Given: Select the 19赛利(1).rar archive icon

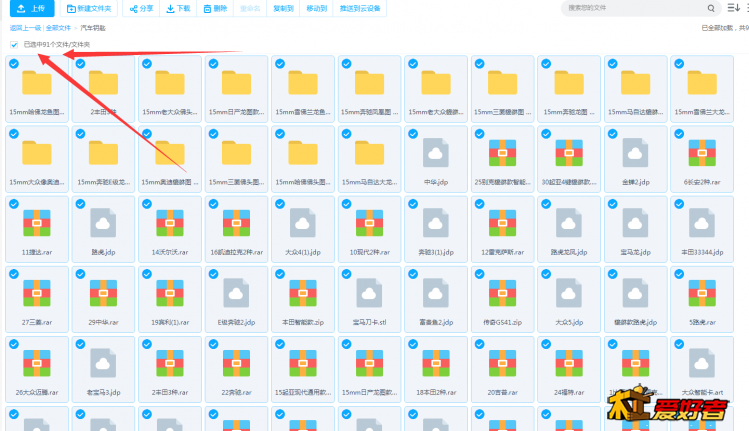Looking at the screenshot, I should (x=170, y=293).
